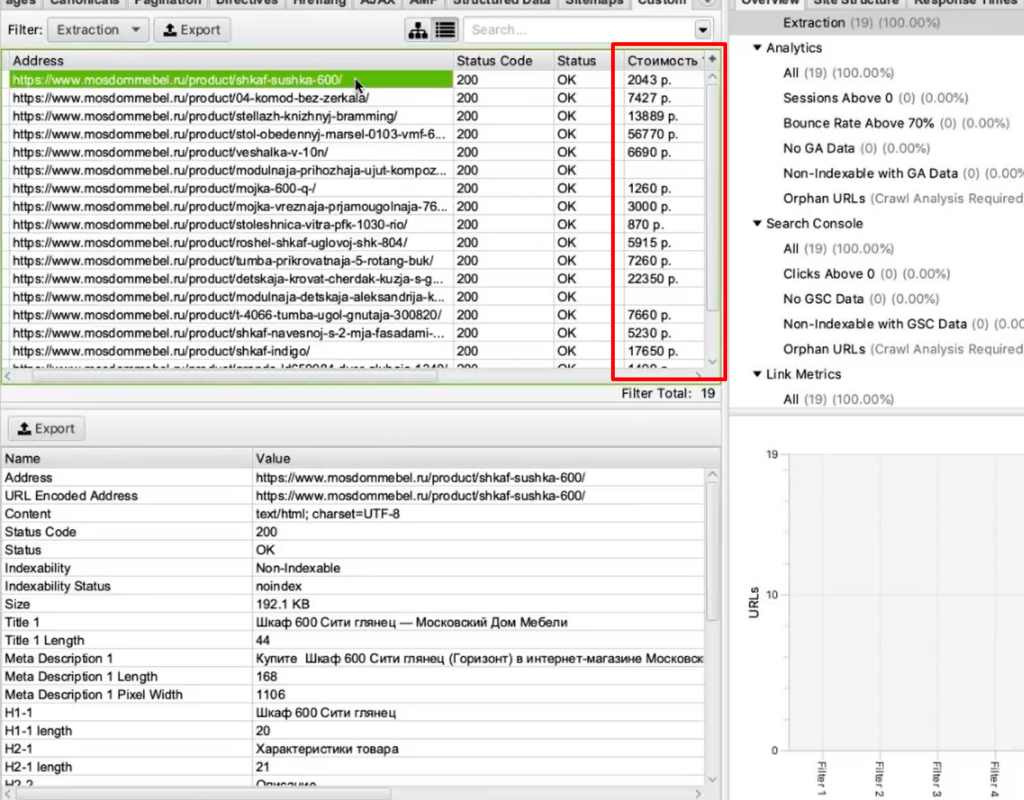Sort by the Address column header
1024x800 pixels.
pyautogui.click(x=230, y=61)
